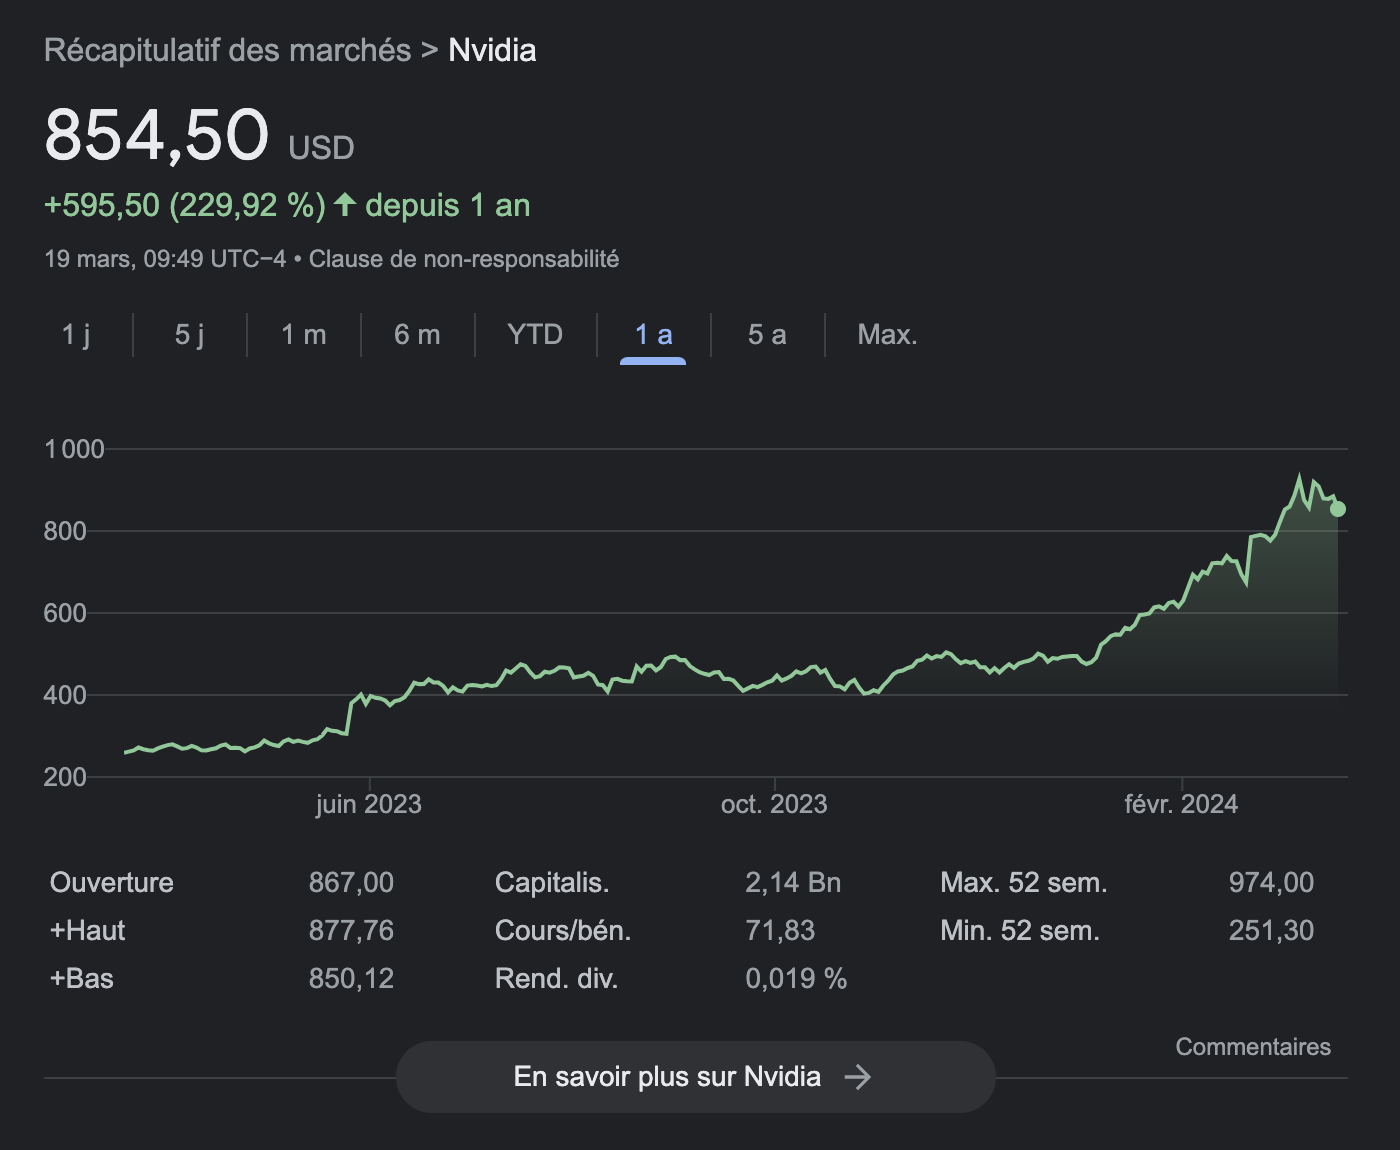Click En savoir plus sur Nvidia button
The width and height of the screenshot is (1400, 1150).
click(x=695, y=1077)
